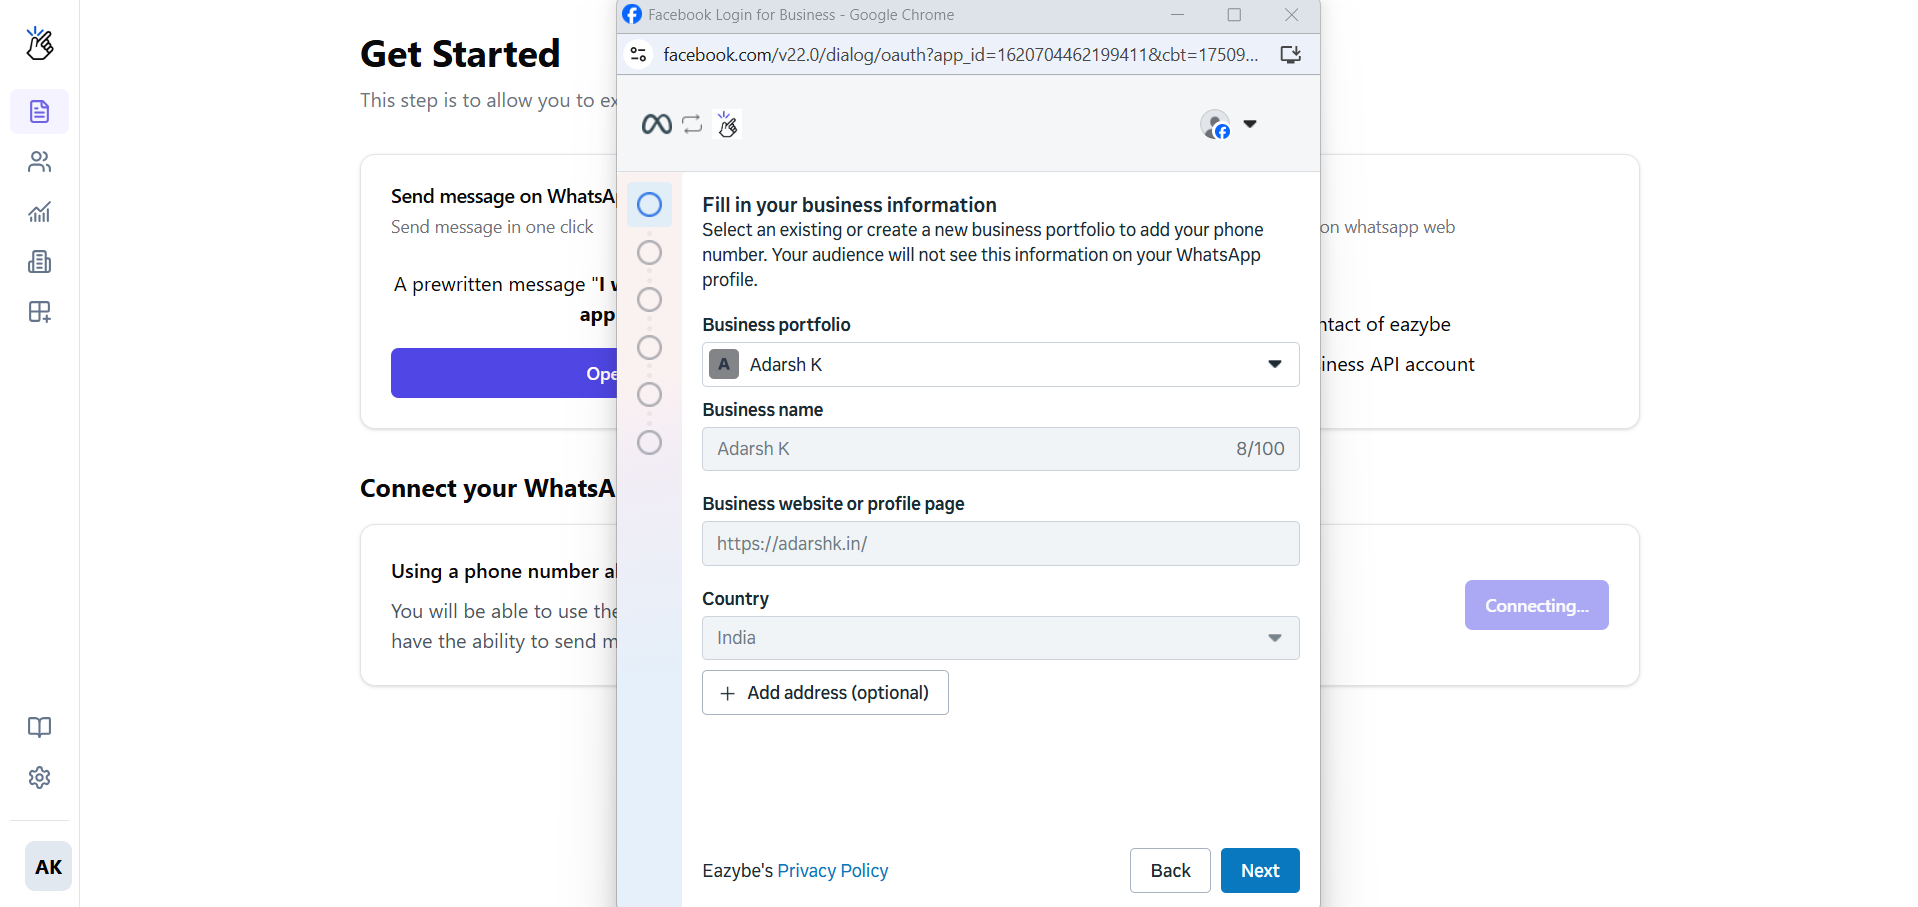Select the third step circle in progress list
This screenshot has width=1918, height=907.
tap(649, 299)
